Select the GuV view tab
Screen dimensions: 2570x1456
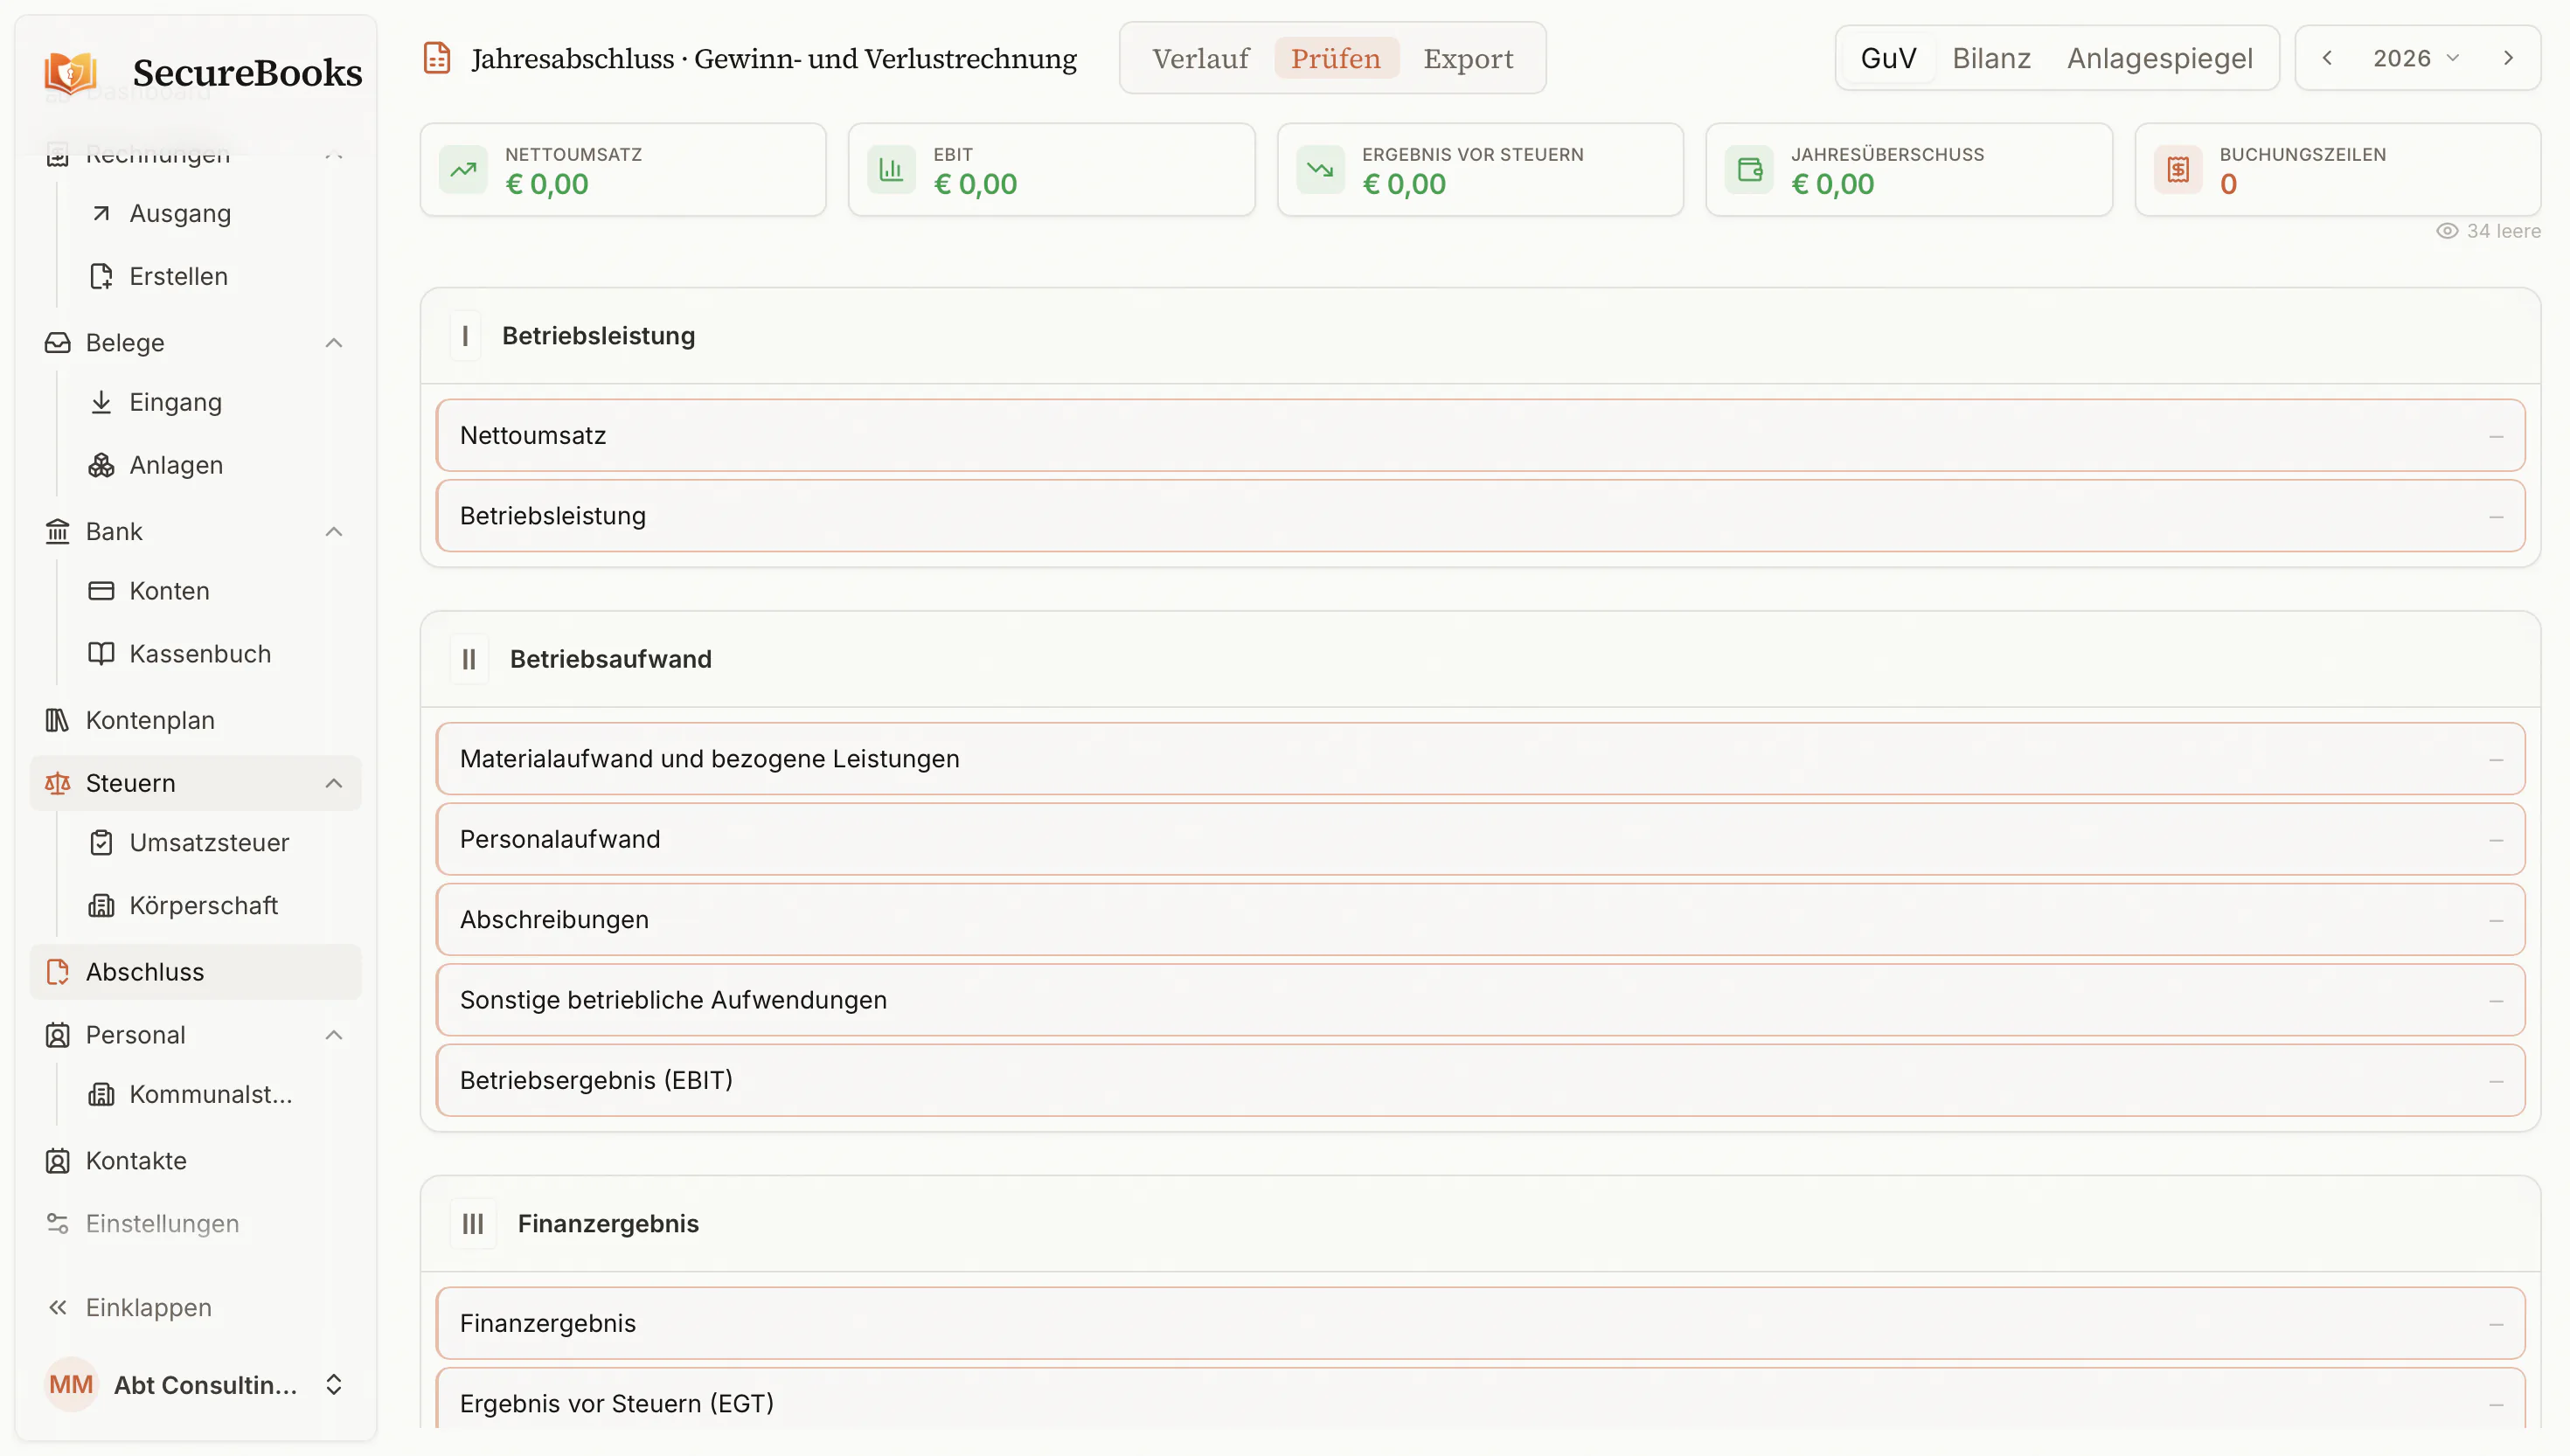tap(1888, 58)
